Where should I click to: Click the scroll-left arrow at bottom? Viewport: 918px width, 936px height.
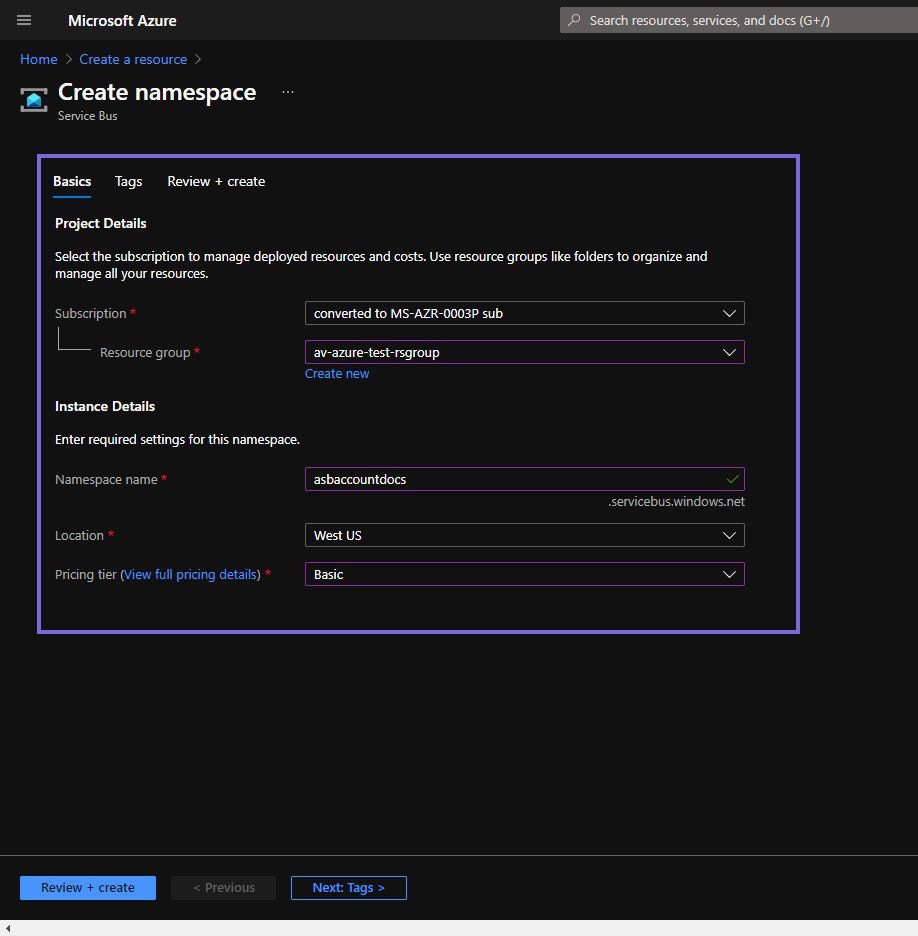pyautogui.click(x=8, y=928)
